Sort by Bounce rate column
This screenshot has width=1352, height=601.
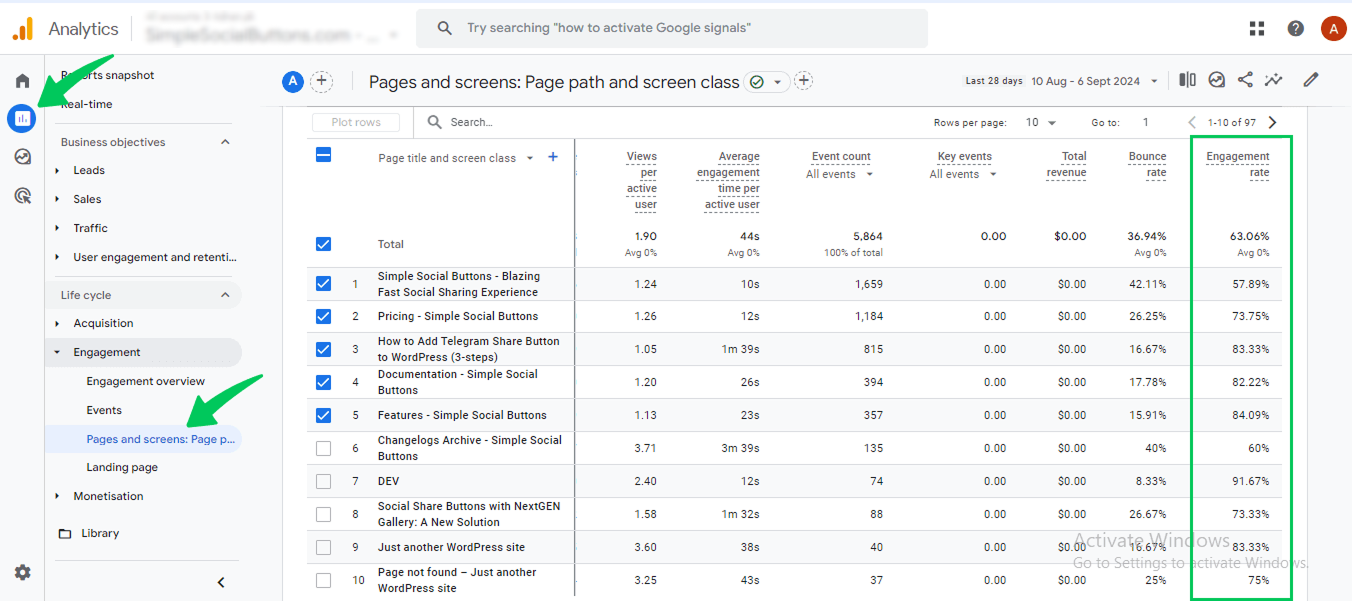(1147, 164)
